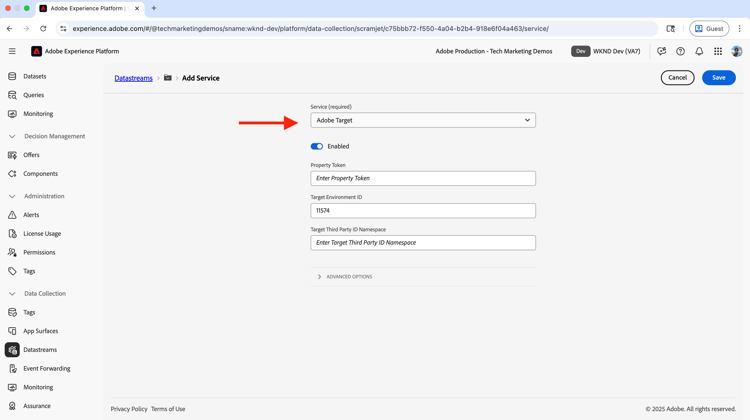
Task: Open the help question mark icon
Action: click(x=680, y=51)
